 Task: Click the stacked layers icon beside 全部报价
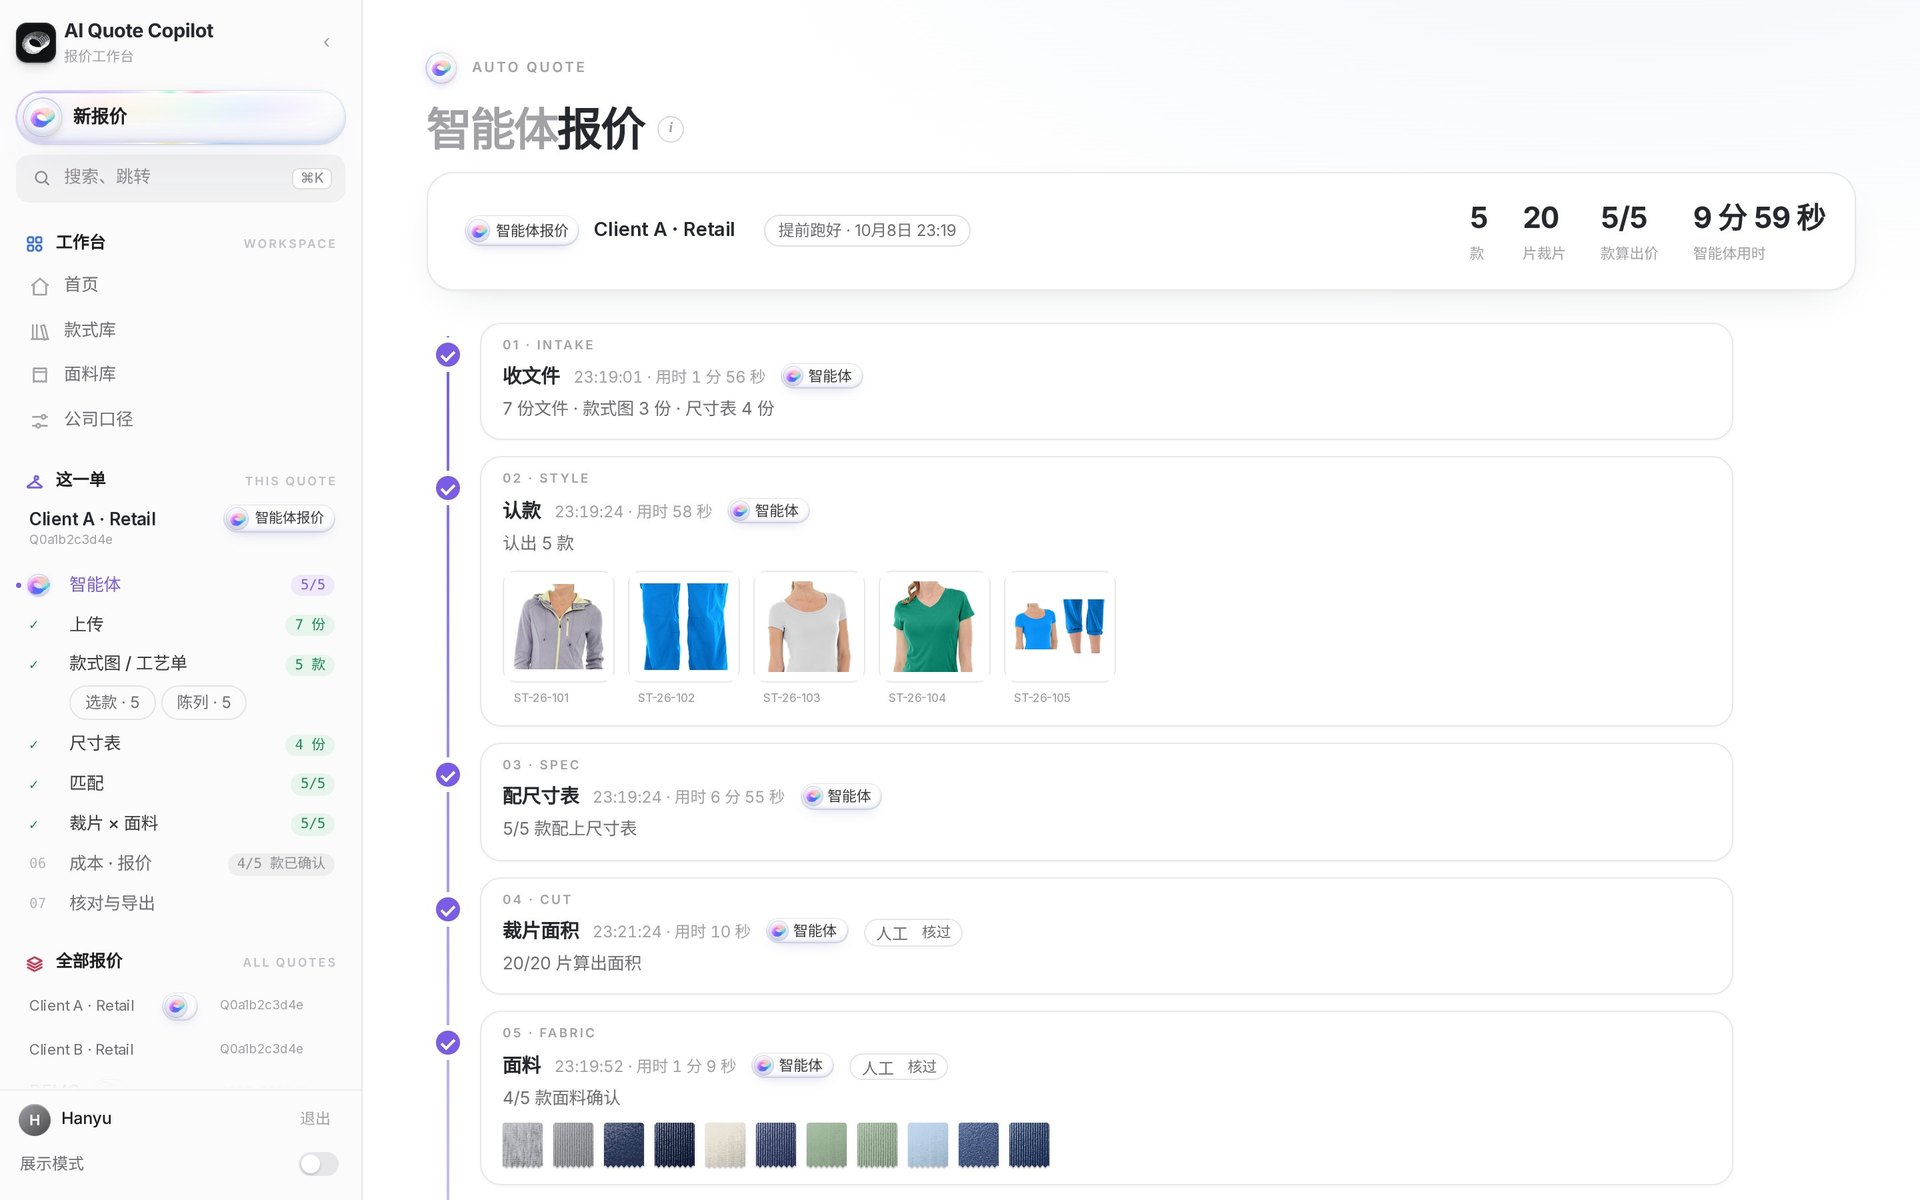click(35, 963)
